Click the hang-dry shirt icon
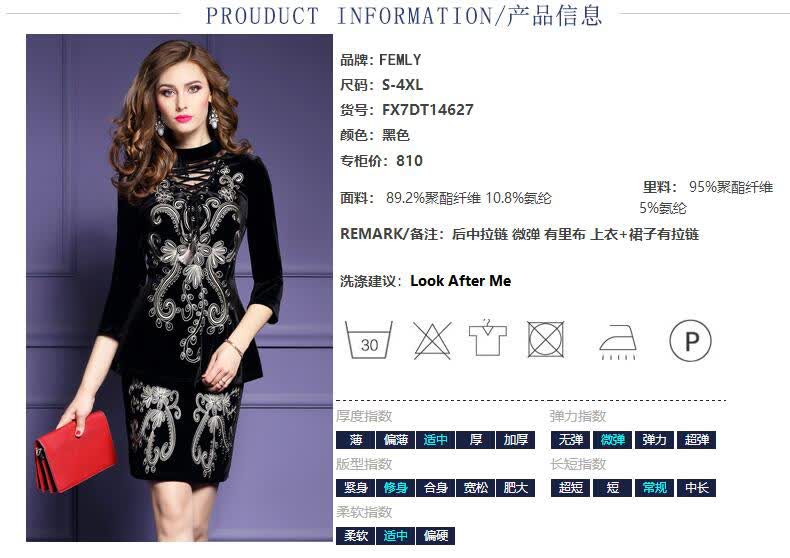790x558 pixels. click(x=487, y=337)
